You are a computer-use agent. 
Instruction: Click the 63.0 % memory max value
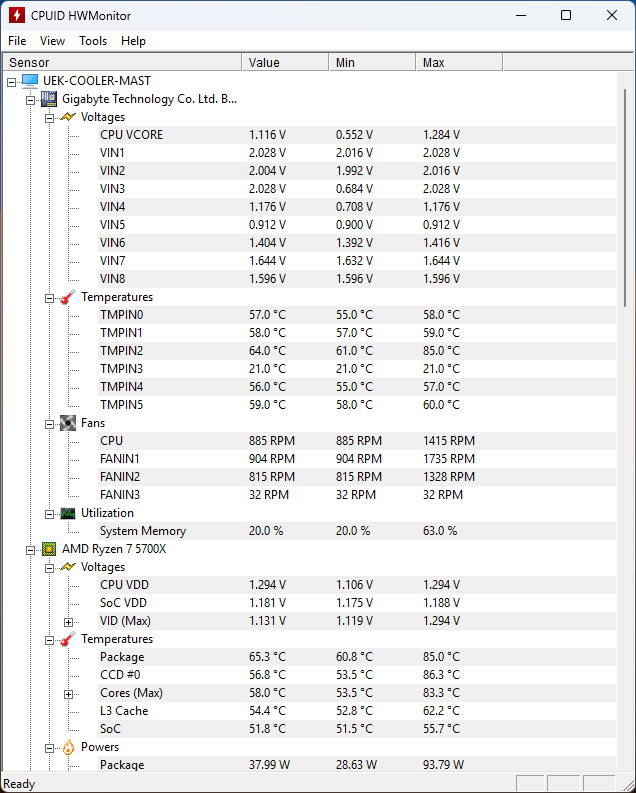[x=440, y=531]
